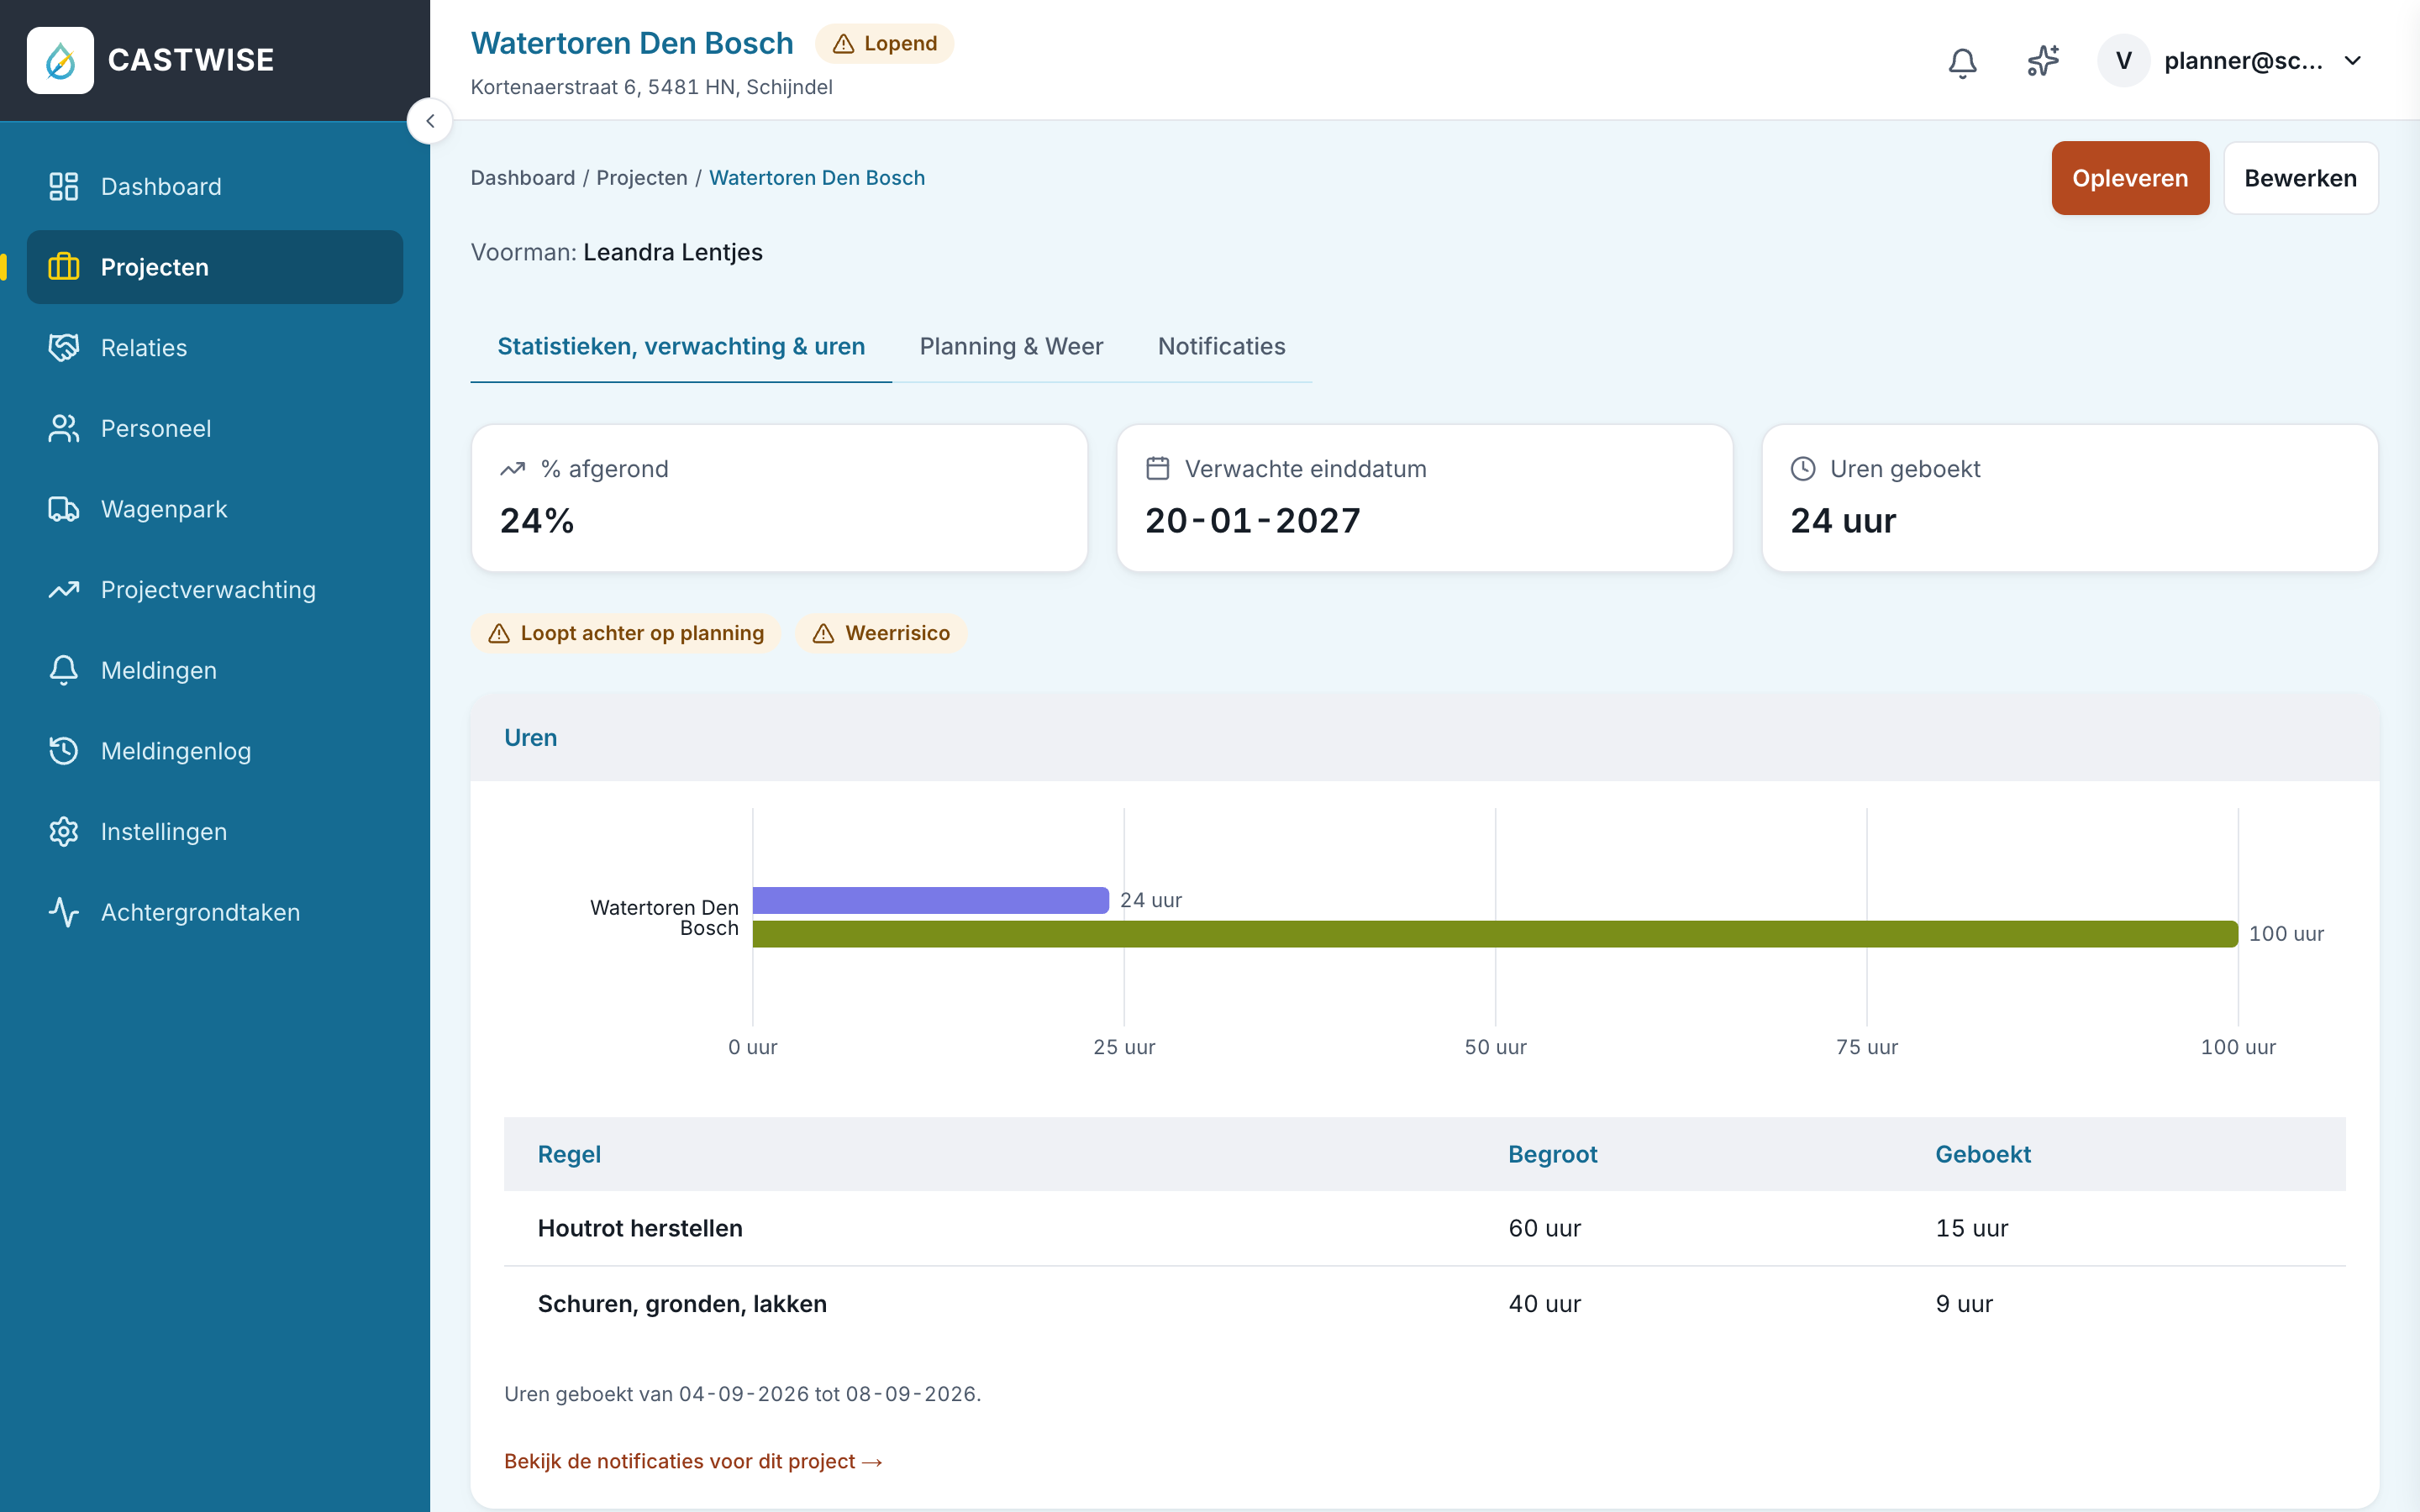Click the Castwise logo icon
The width and height of the screenshot is (2420, 1512).
[x=60, y=60]
